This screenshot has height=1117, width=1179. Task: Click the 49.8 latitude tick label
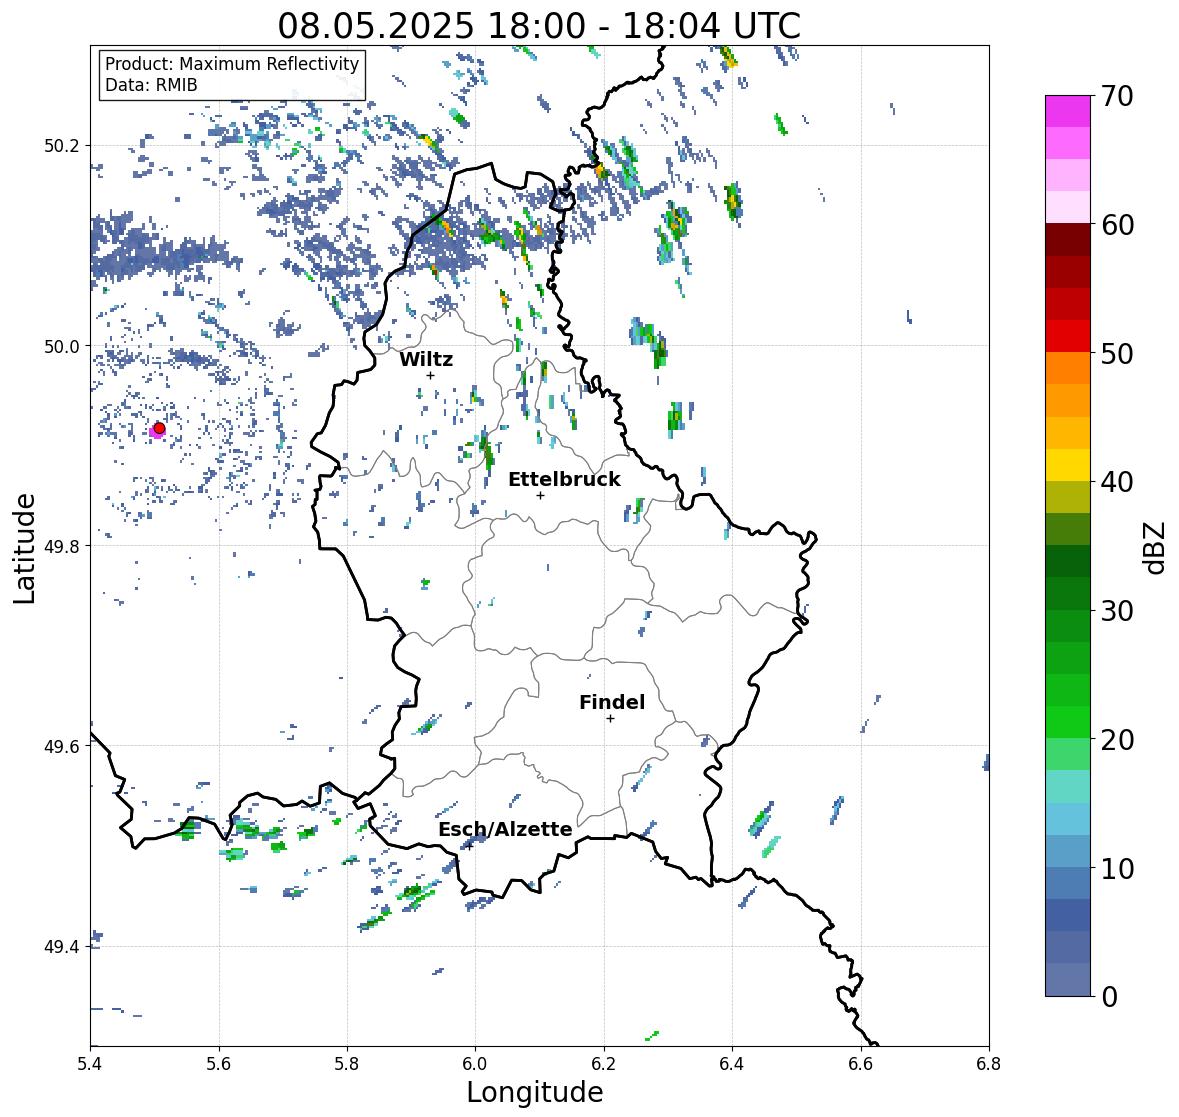(62, 546)
